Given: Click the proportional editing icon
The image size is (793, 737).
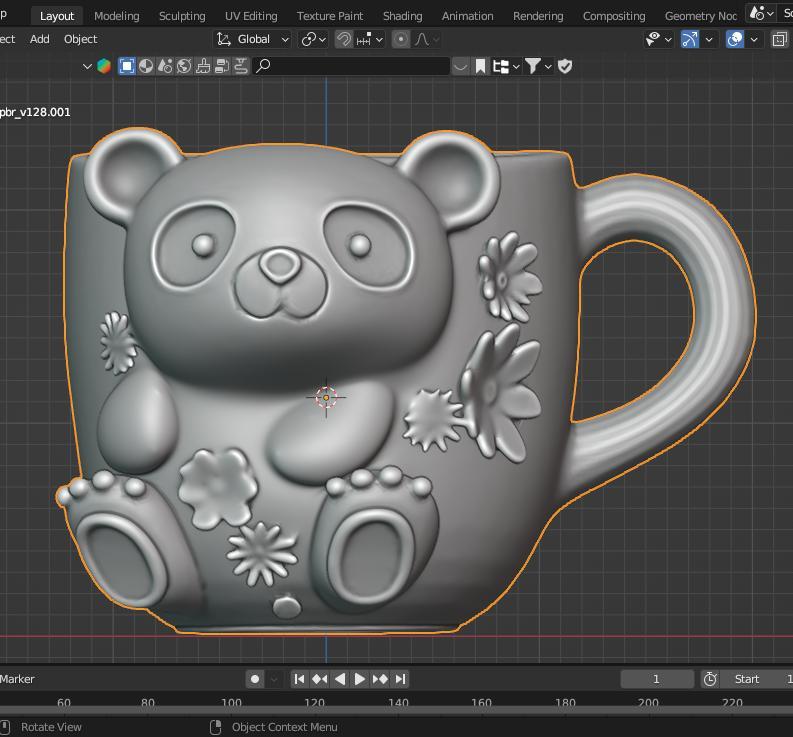Looking at the screenshot, I should pos(401,39).
